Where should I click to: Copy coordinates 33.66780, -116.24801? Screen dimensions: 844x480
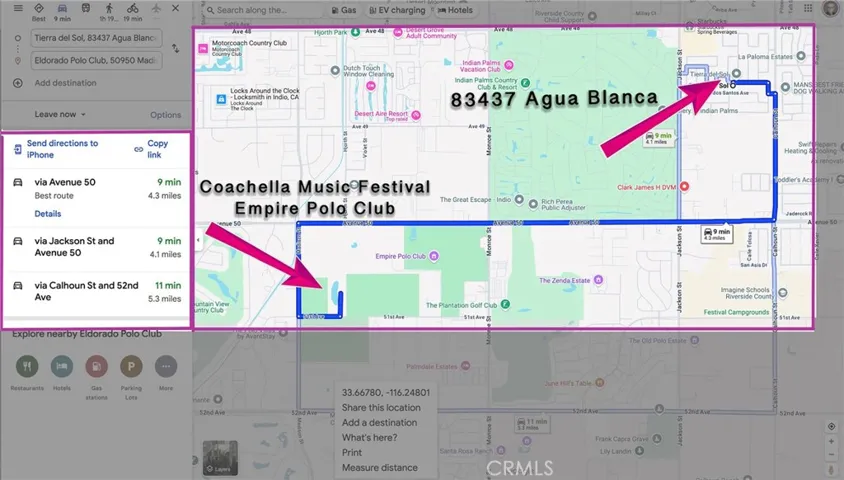point(385,392)
